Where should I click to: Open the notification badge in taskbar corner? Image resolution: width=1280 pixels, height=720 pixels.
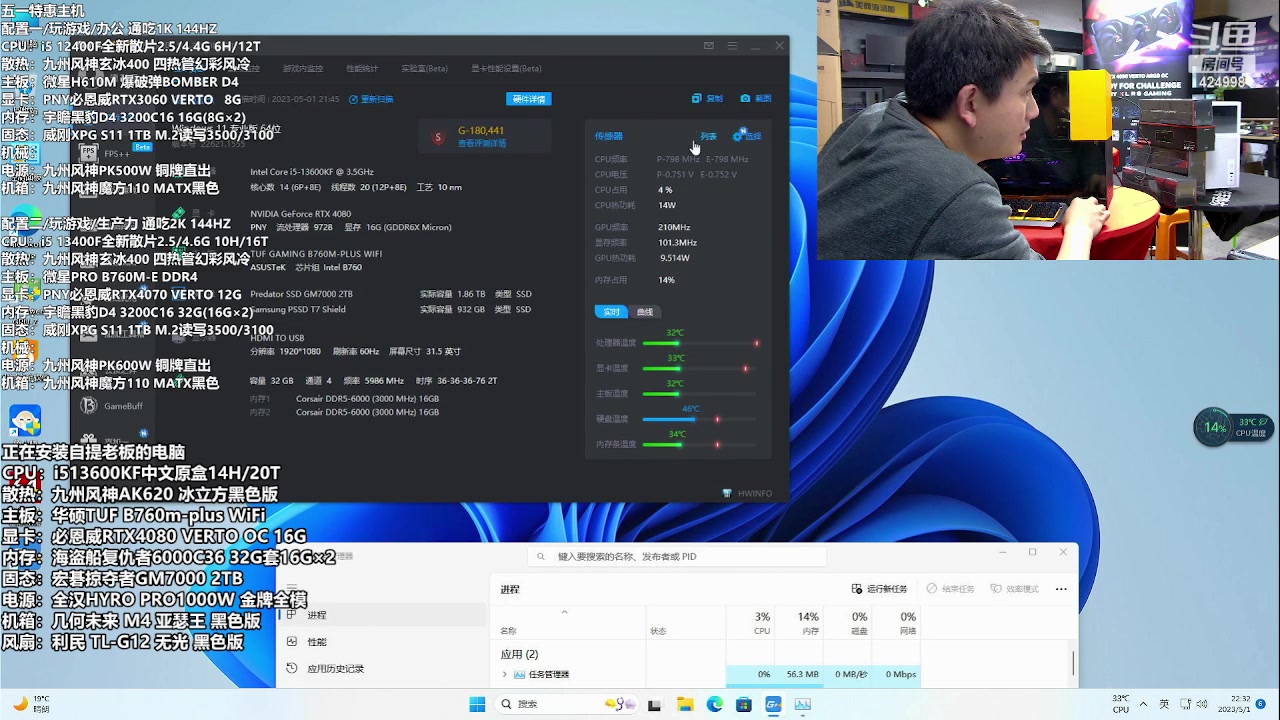[x=1261, y=704]
